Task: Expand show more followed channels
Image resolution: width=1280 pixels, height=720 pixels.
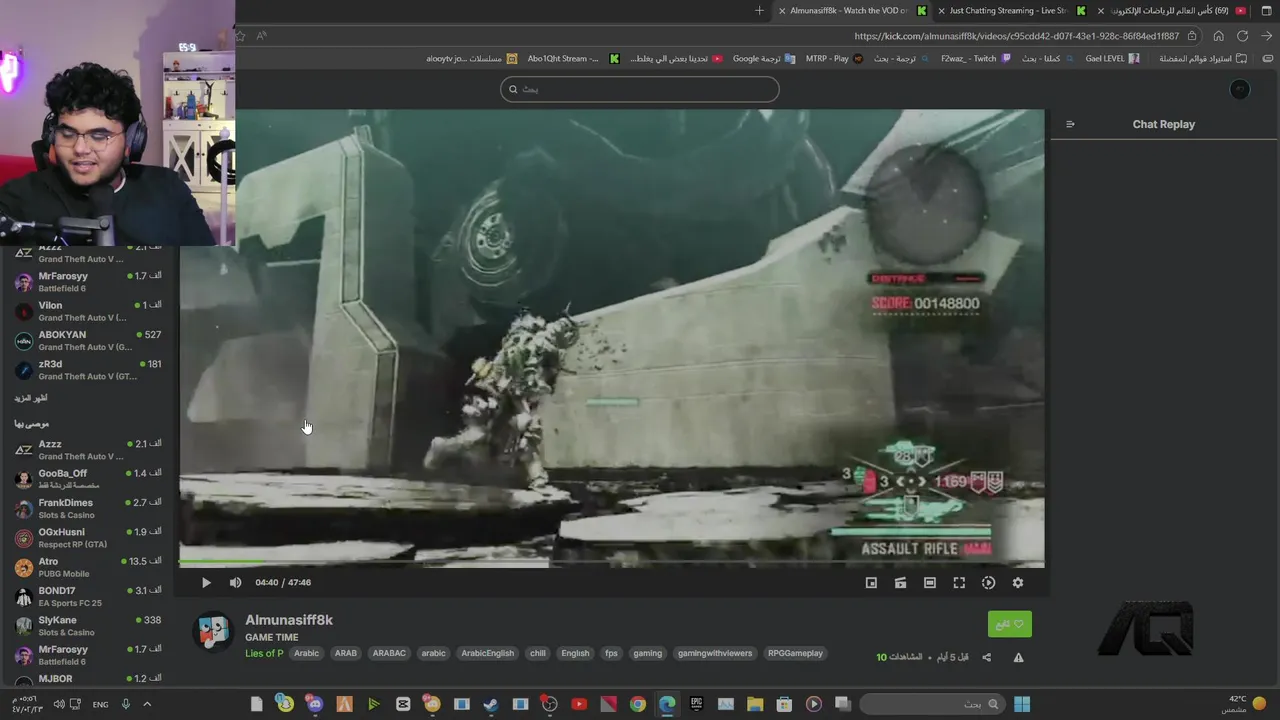Action: coord(31,398)
